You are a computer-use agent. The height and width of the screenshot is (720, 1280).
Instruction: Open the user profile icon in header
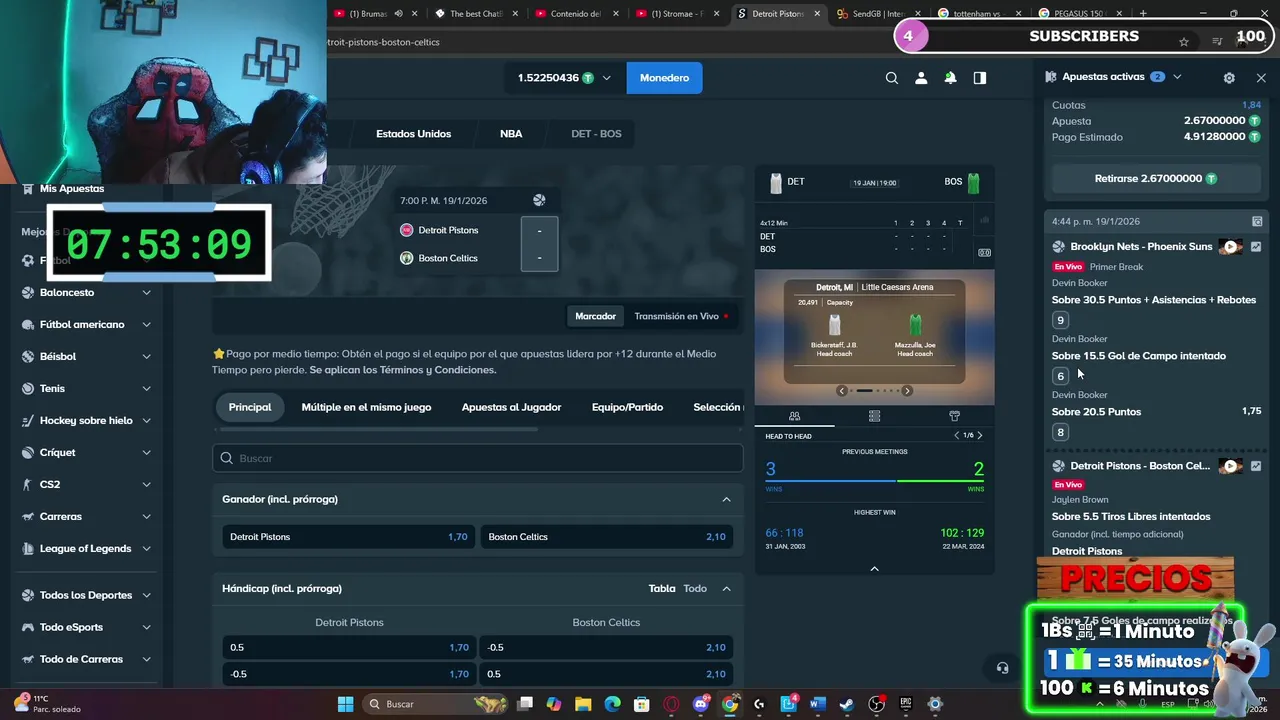(921, 78)
